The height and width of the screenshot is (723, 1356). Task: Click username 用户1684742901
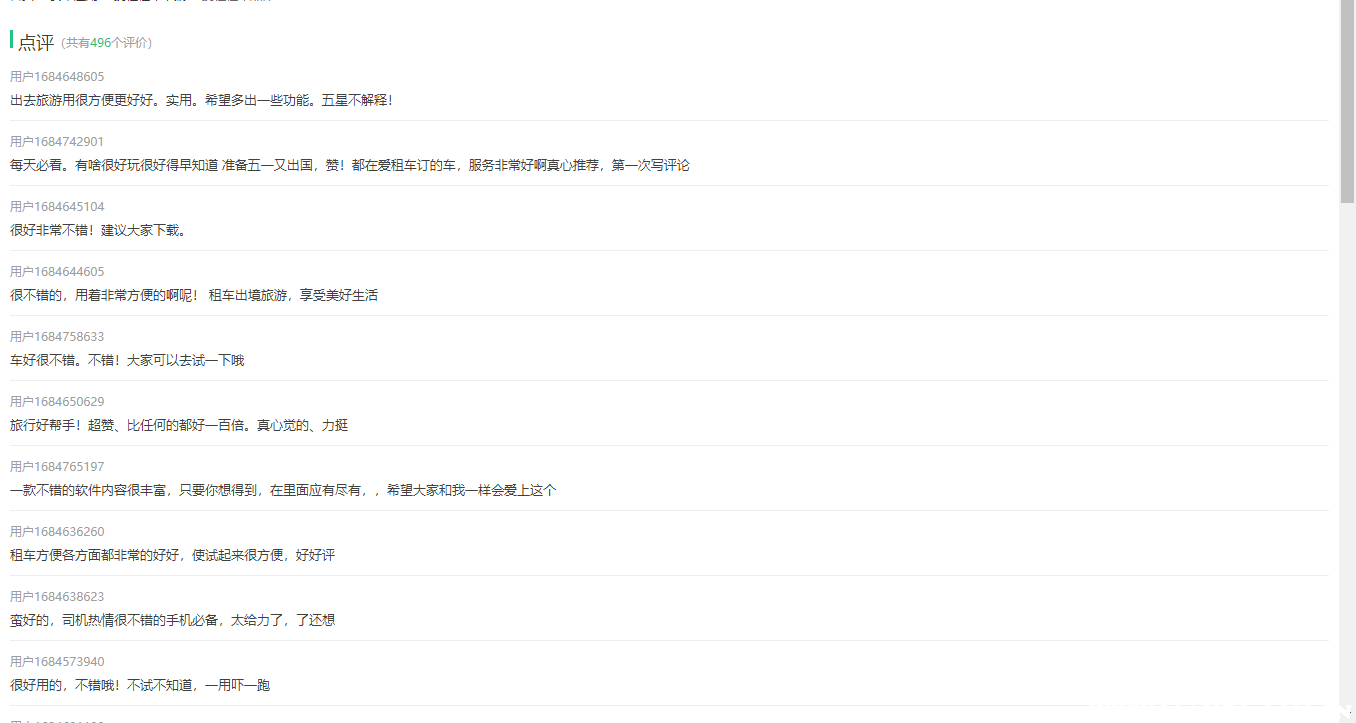click(x=57, y=142)
